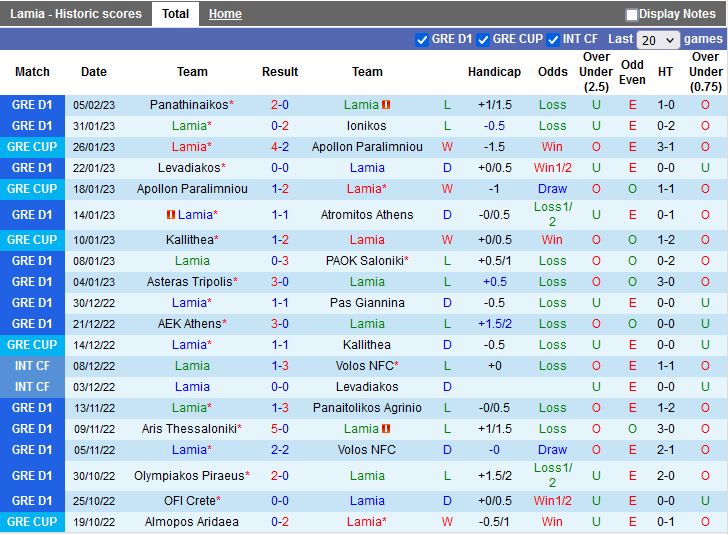Select the date 18/01/23
728x535 pixels.
(94, 189)
